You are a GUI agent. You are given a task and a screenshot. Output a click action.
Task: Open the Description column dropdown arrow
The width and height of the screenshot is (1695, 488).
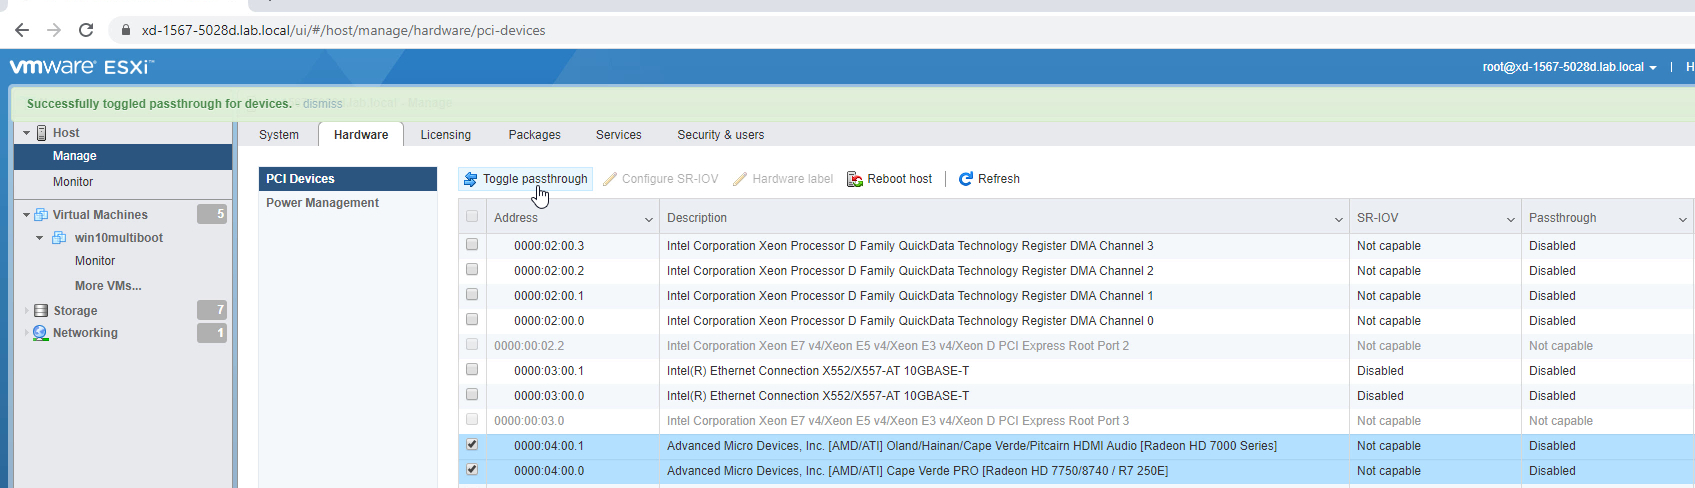[x=1338, y=219]
